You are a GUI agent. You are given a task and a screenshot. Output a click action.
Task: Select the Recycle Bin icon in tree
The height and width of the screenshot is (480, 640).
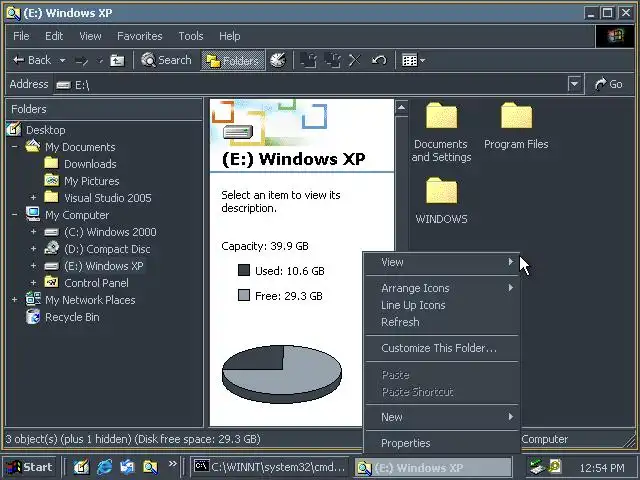[x=33, y=316]
